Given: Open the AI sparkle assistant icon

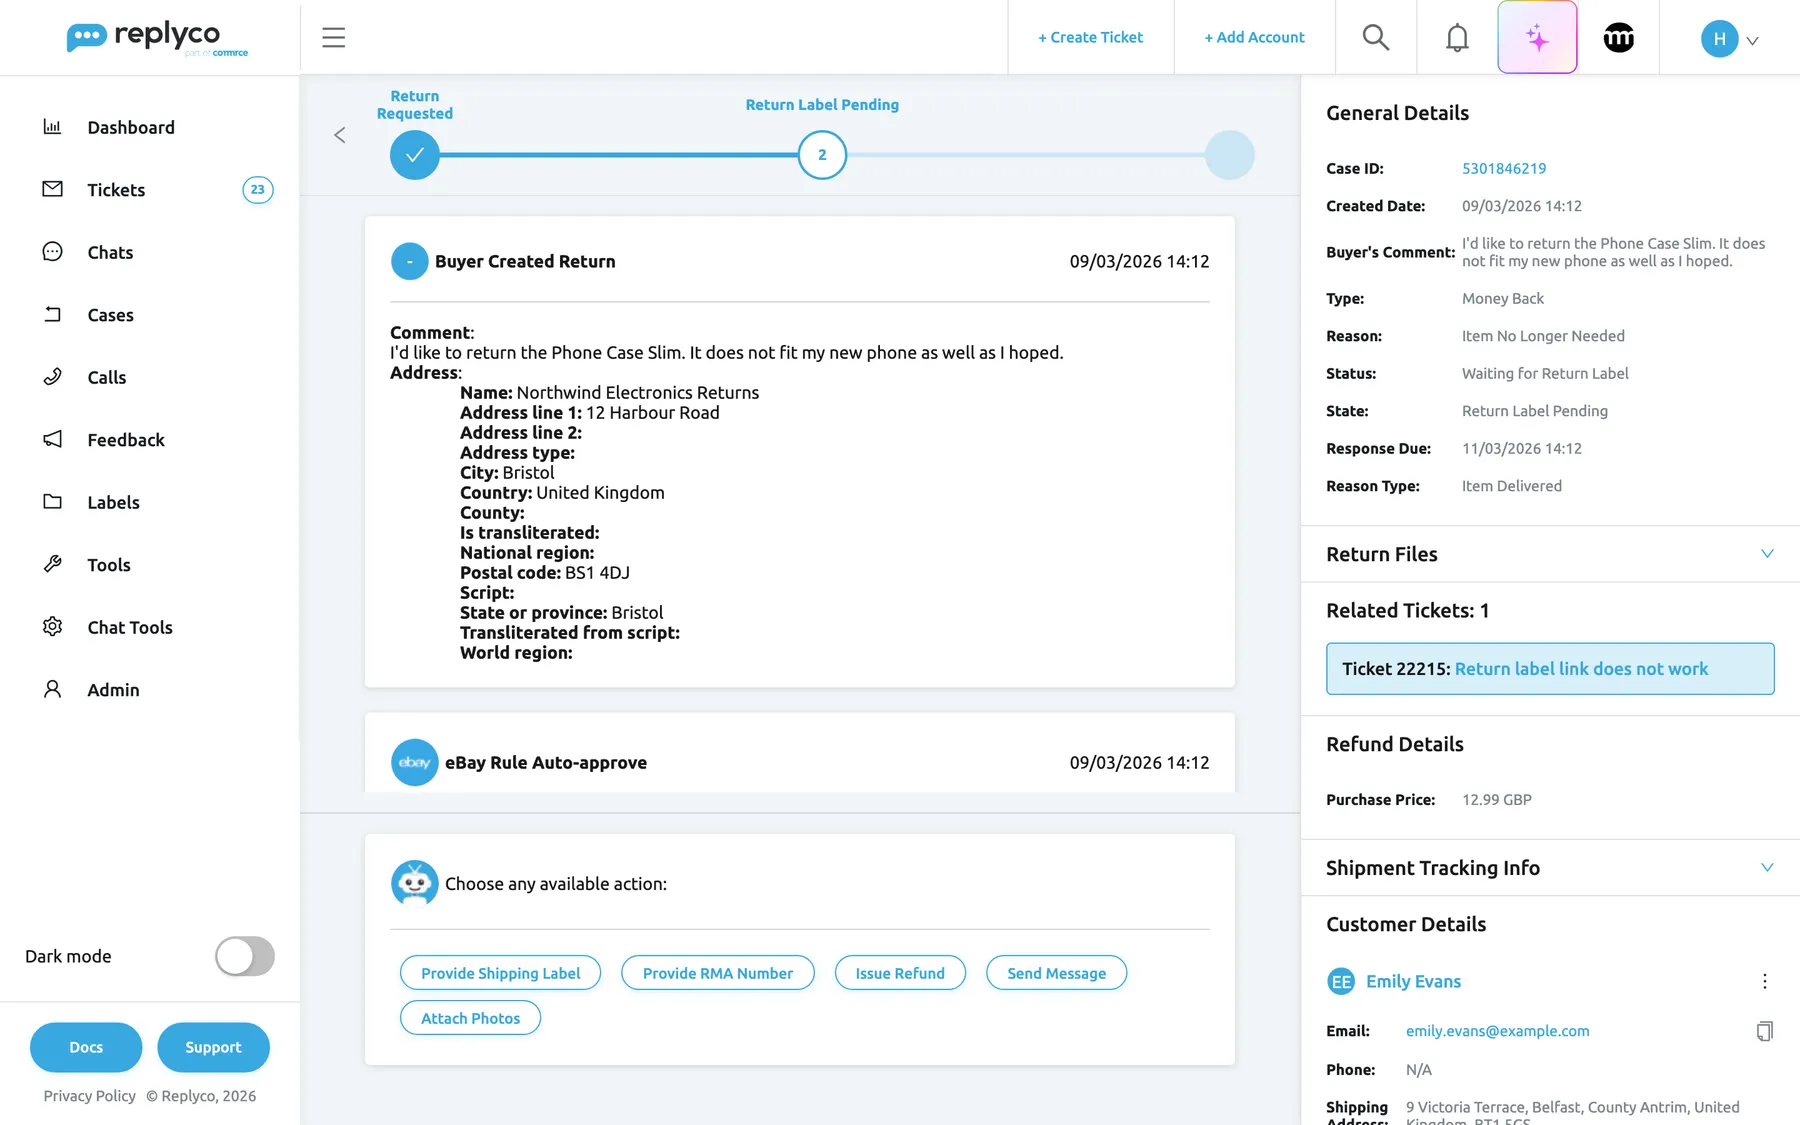Looking at the screenshot, I should click(x=1537, y=38).
